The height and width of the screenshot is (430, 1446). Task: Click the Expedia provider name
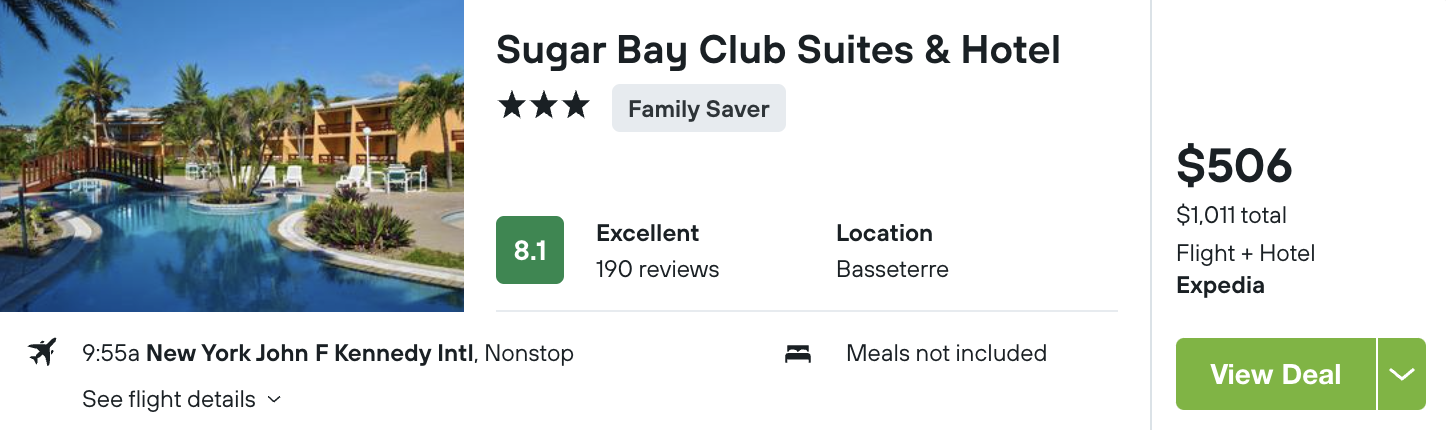point(1220,285)
